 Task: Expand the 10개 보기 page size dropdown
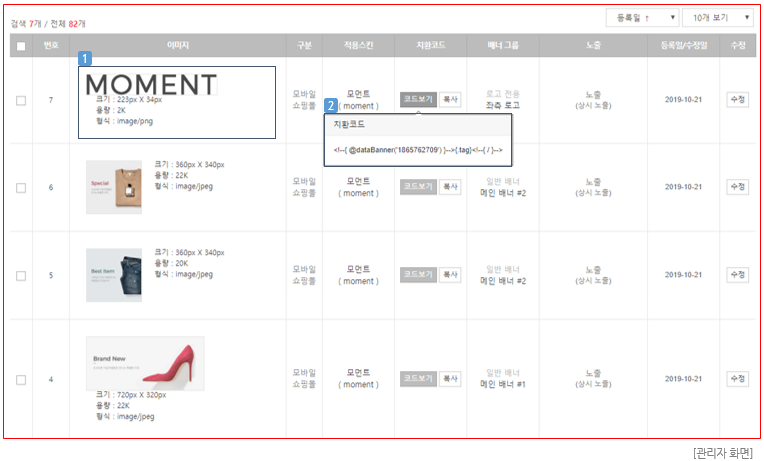[718, 18]
